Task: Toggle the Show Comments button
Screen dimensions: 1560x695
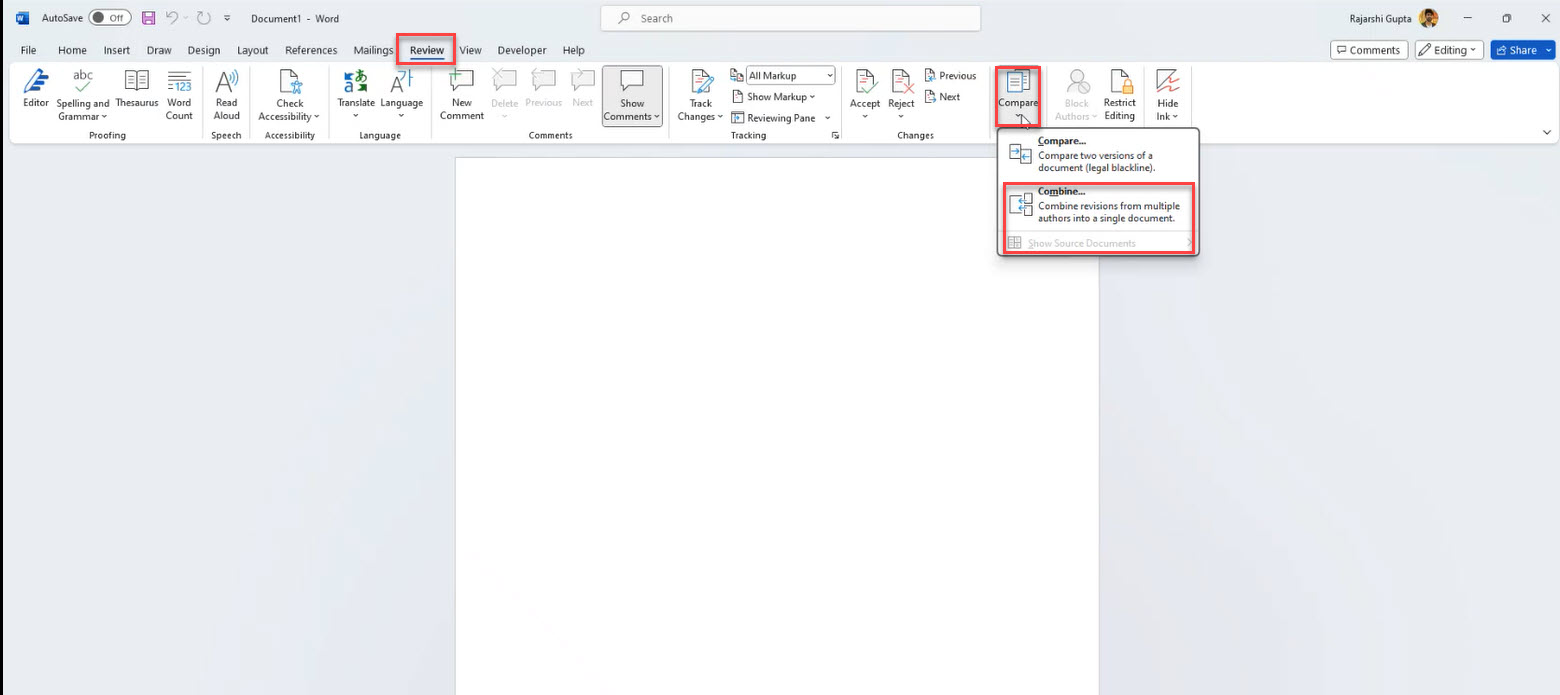Action: pyautogui.click(x=632, y=96)
